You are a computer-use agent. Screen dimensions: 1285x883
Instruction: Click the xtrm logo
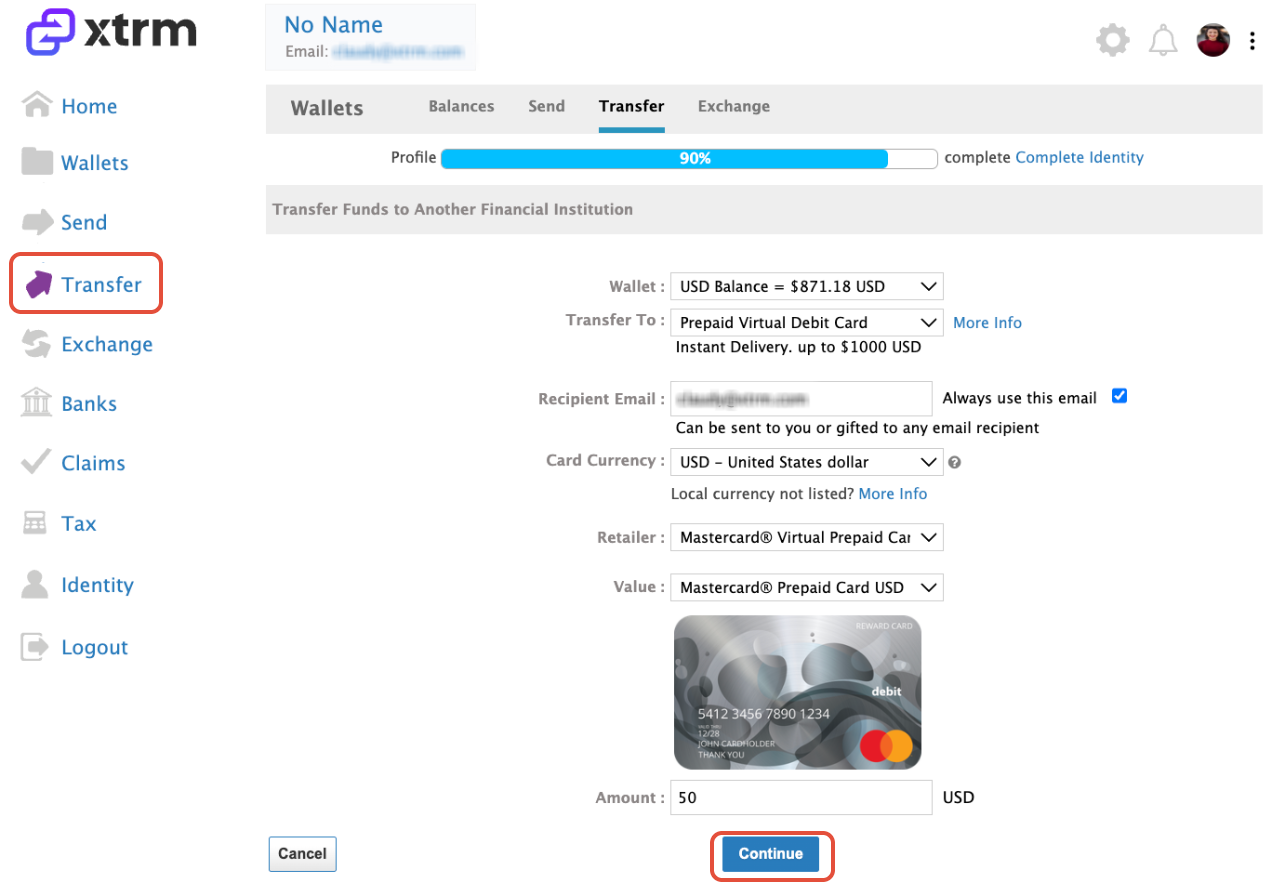tap(111, 32)
